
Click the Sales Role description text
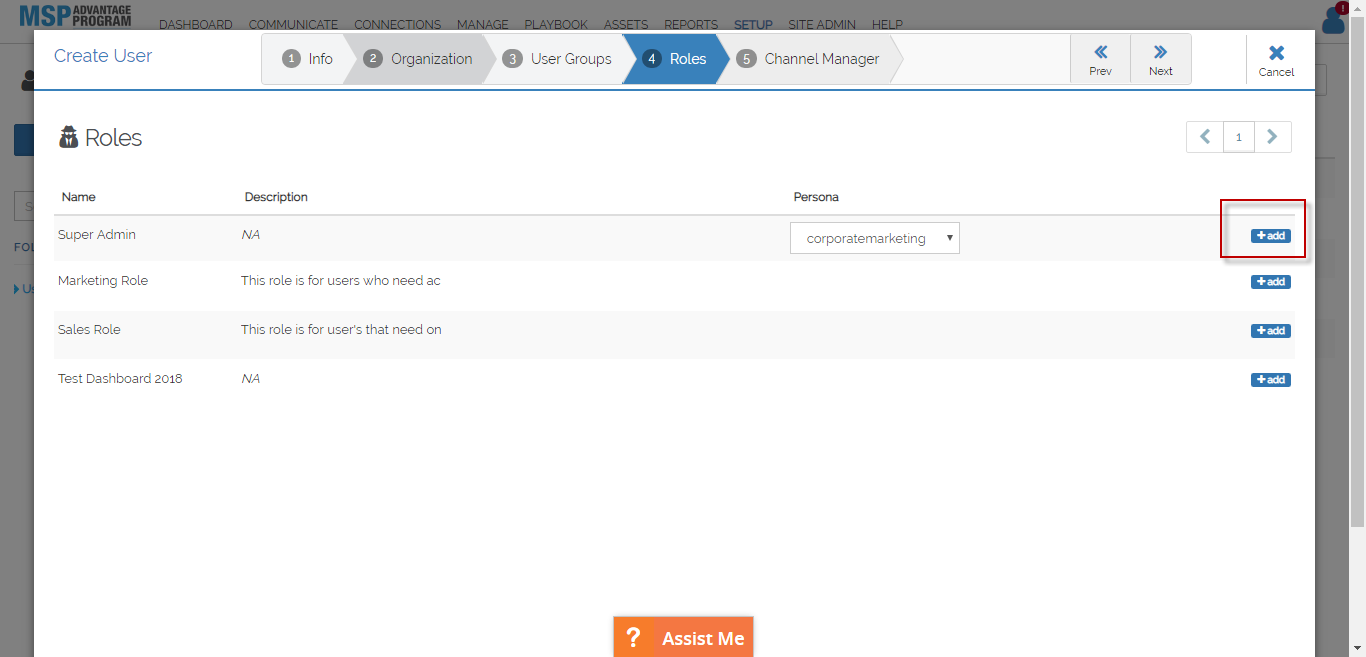click(341, 330)
